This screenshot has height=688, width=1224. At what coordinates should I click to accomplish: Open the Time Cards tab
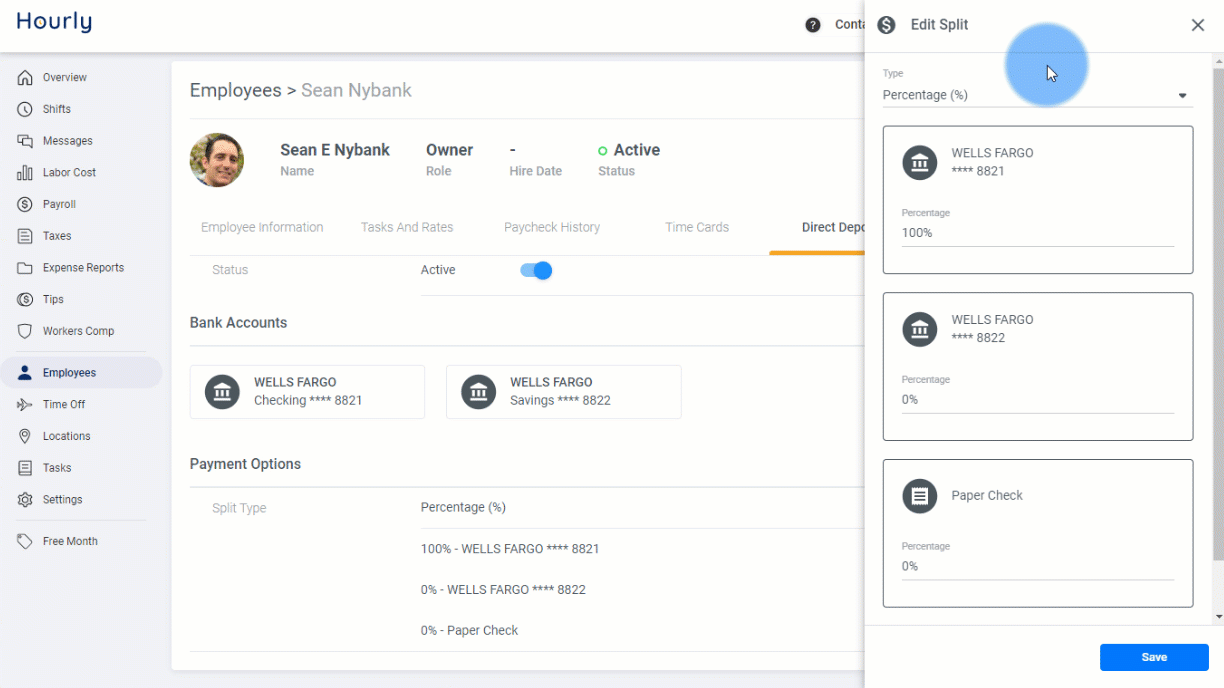point(697,227)
